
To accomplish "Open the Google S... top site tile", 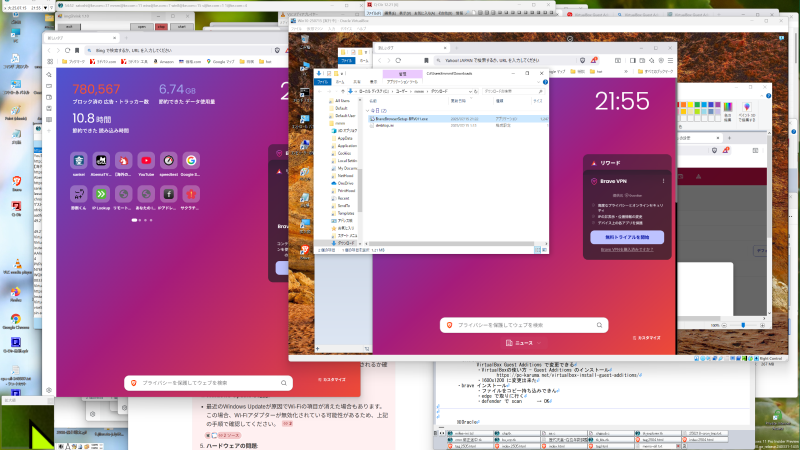I will [191, 161].
